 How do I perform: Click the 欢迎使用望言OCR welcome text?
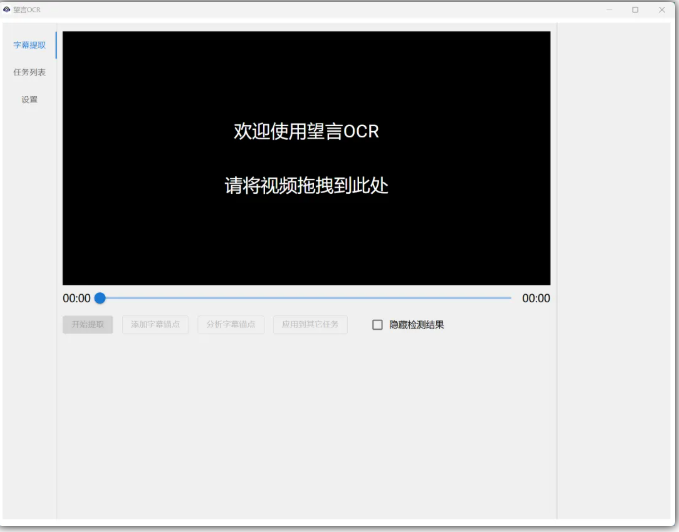pos(307,131)
